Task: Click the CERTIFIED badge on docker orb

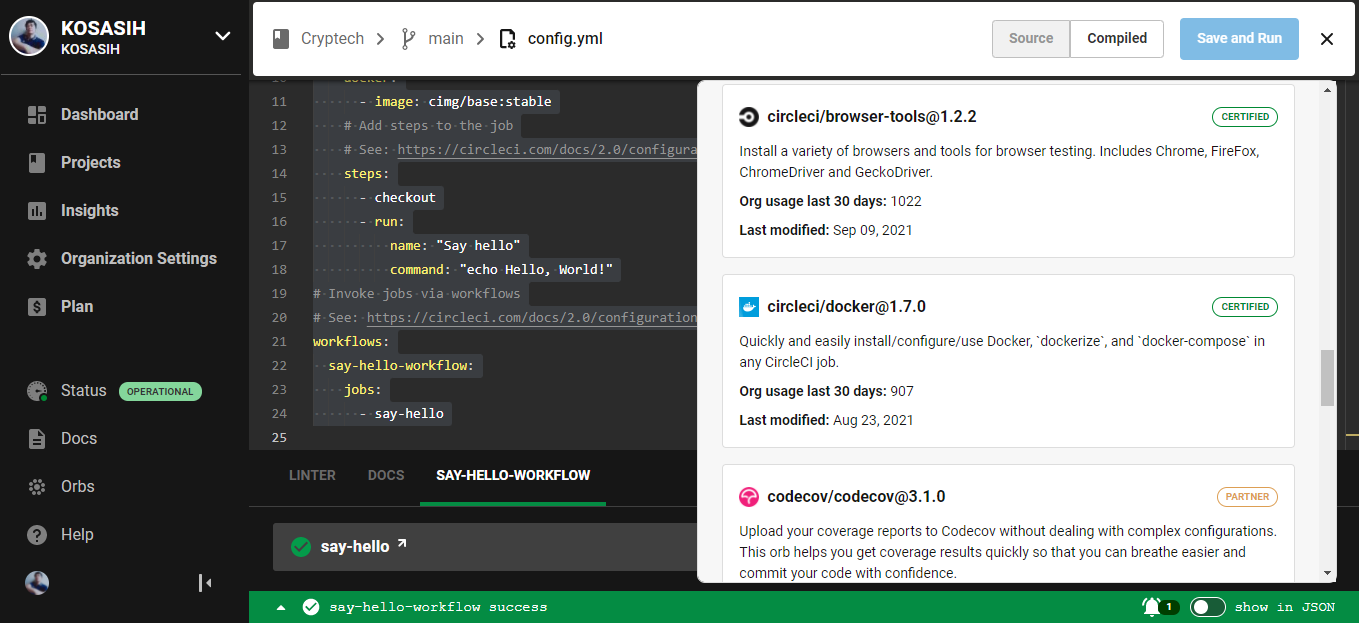Action: pyautogui.click(x=1245, y=307)
